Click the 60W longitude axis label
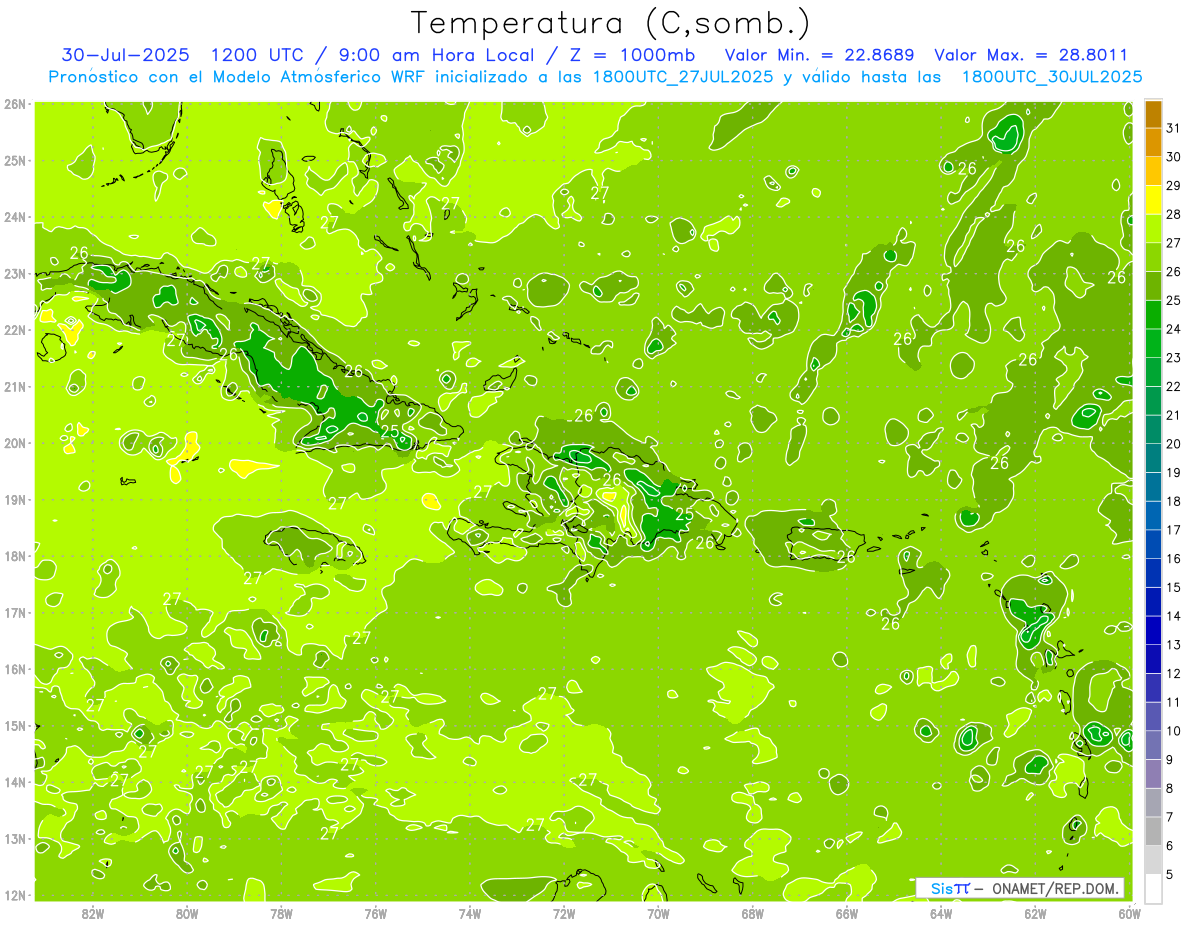 click(x=1129, y=912)
